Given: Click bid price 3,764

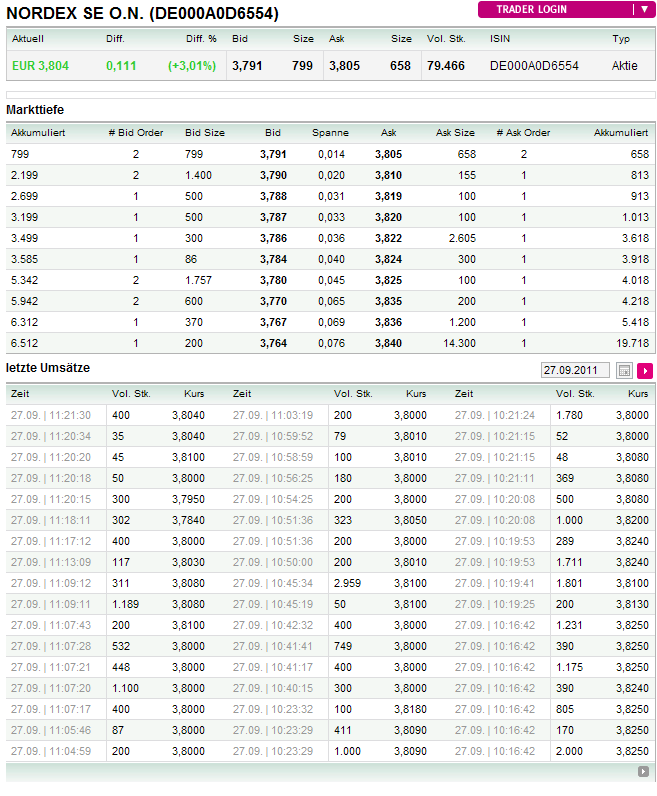Looking at the screenshot, I should (x=273, y=343).
